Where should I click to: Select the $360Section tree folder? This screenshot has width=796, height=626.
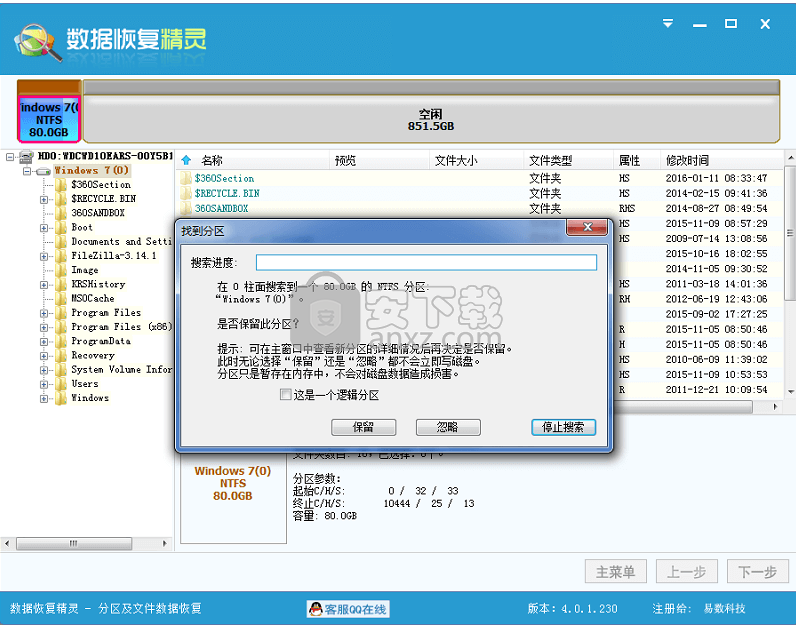[x=101, y=185]
